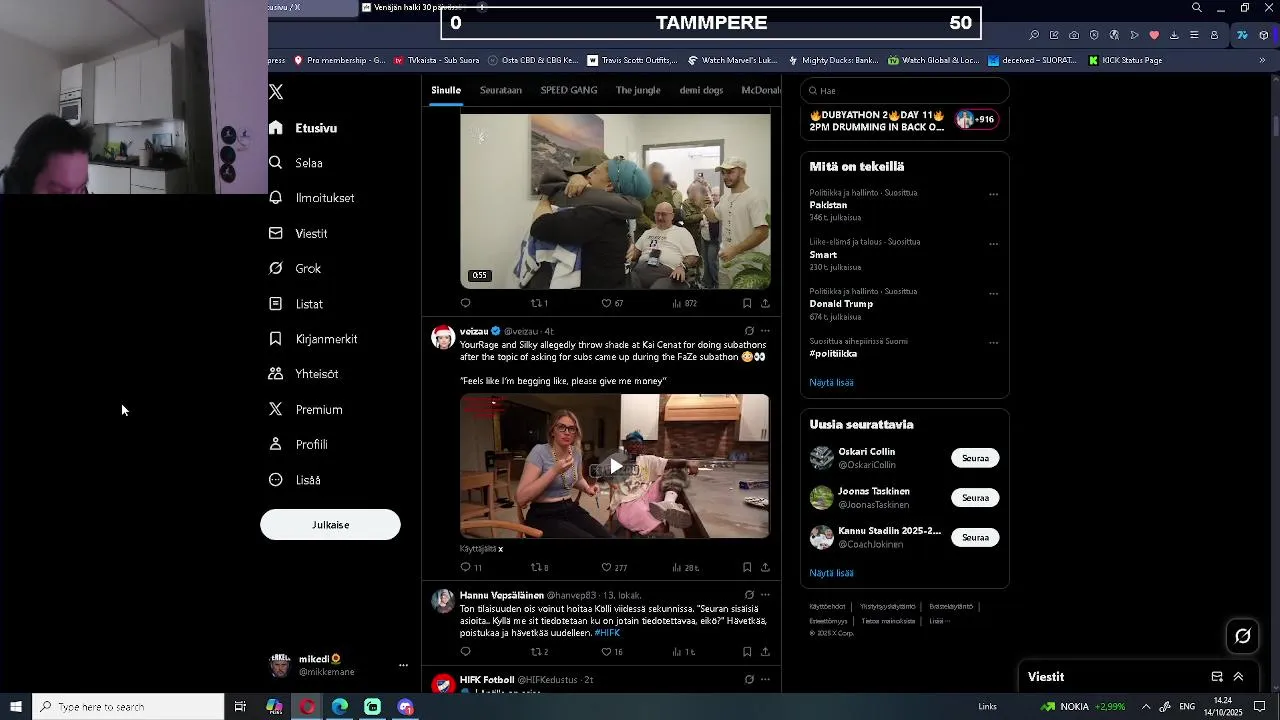Select the Sinulle timeline tab
The width and height of the screenshot is (1280, 720).
(x=446, y=90)
